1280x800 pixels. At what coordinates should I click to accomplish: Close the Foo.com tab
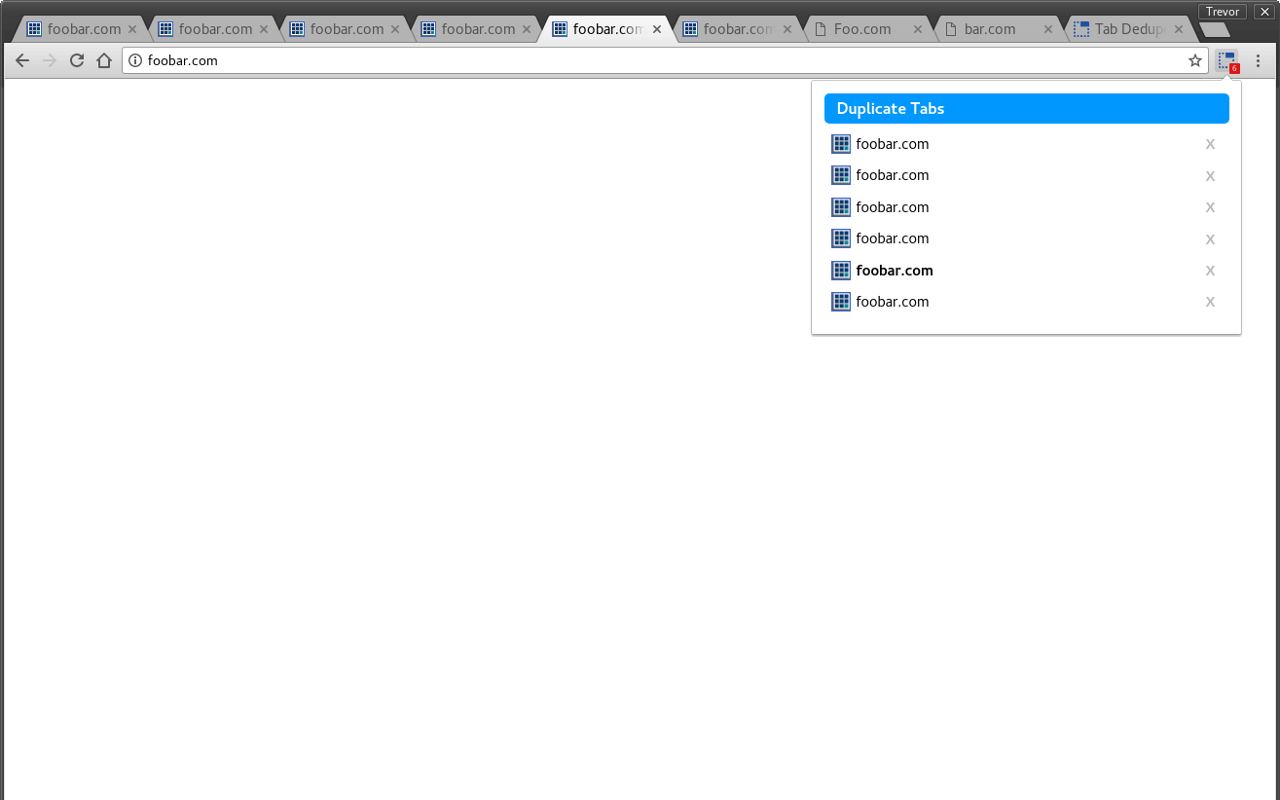[x=918, y=29]
